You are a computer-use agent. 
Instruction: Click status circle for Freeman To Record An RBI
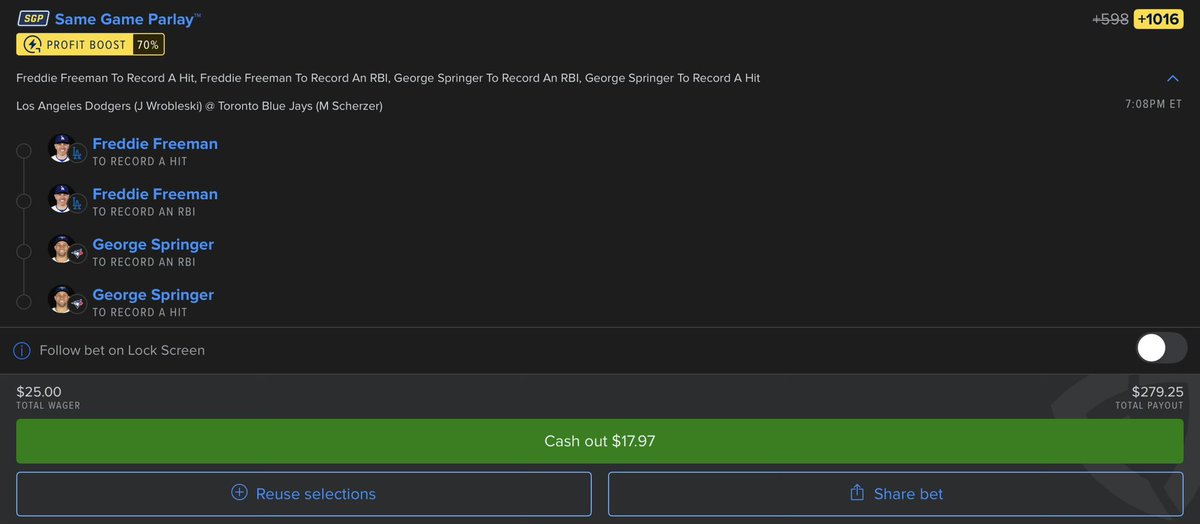(24, 201)
